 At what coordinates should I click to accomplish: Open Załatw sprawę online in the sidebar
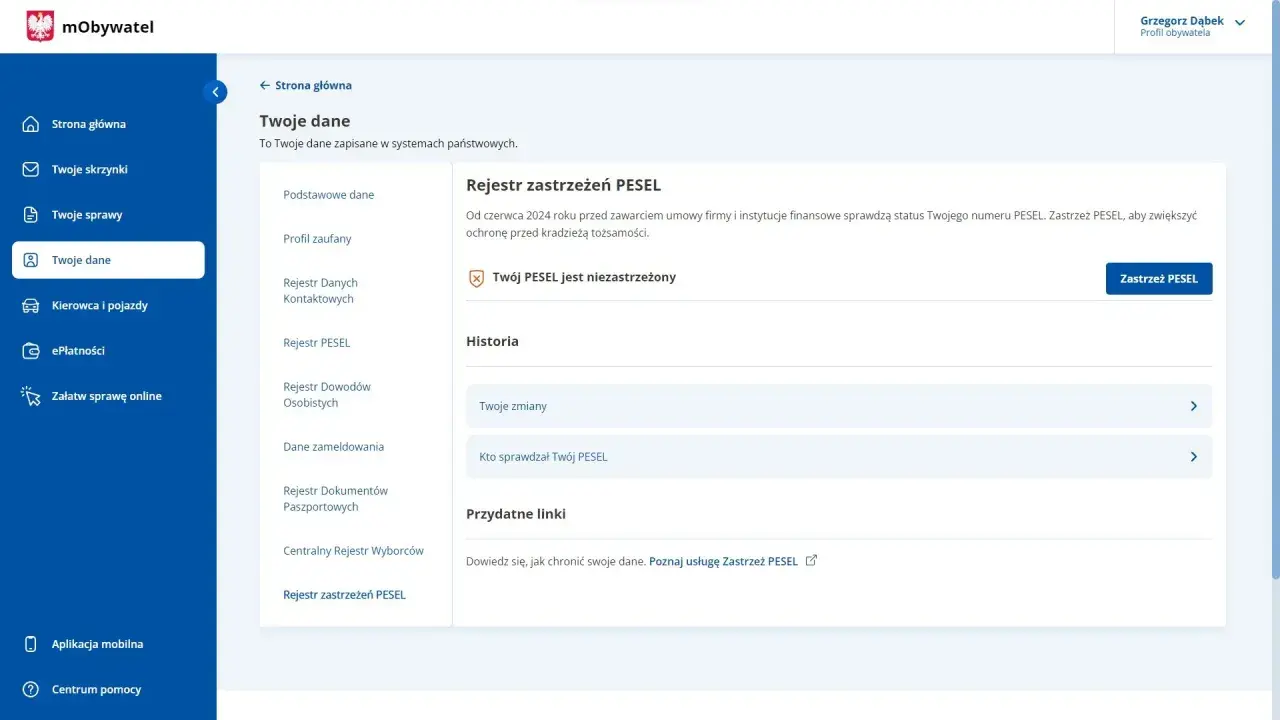pos(108,396)
